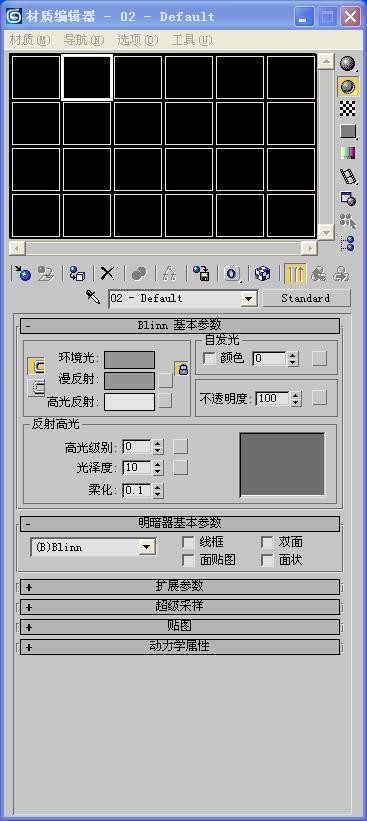
Task: Click the map button beside 高光反射
Action: pyautogui.click(x=165, y=401)
